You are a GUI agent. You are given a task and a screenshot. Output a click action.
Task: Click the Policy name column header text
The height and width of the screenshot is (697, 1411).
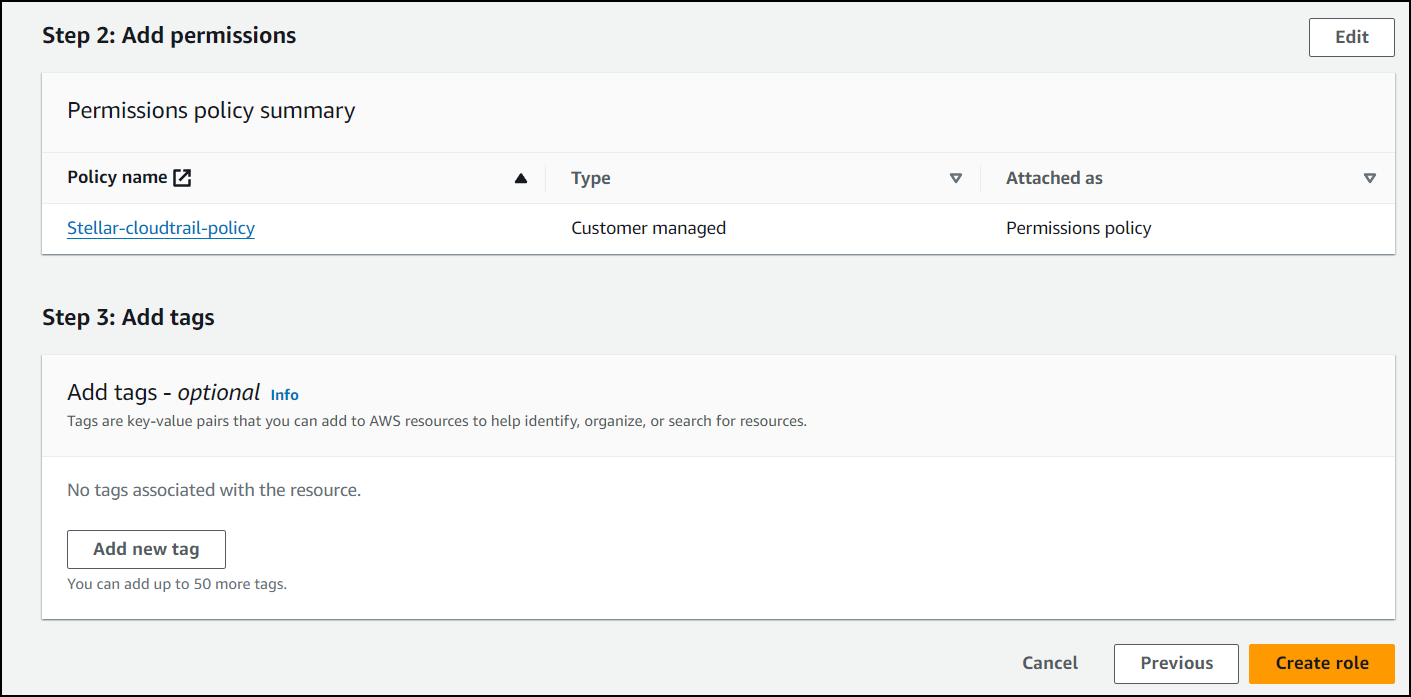117,178
